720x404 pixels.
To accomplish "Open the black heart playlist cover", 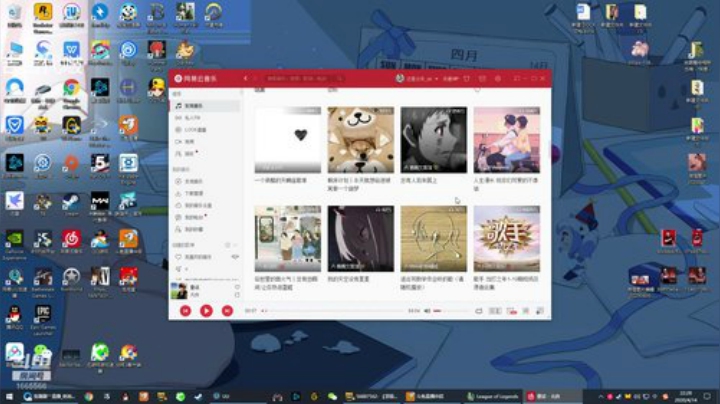I will [x=288, y=140].
